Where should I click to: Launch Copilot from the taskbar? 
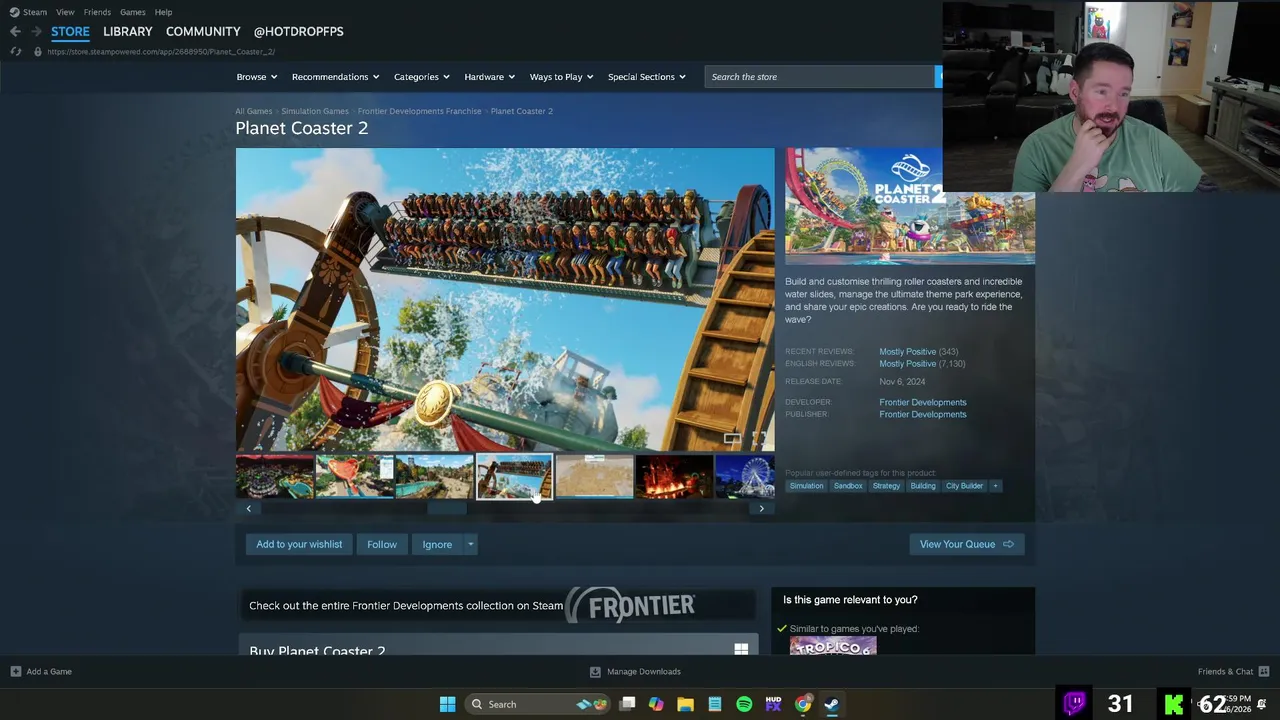pyautogui.click(x=656, y=704)
